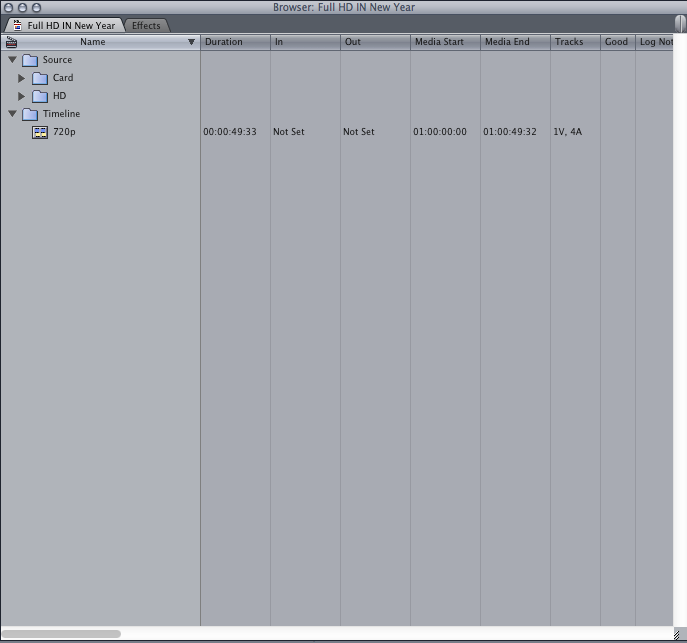Click the HD bin folder icon
This screenshot has height=643, width=687.
click(40, 96)
